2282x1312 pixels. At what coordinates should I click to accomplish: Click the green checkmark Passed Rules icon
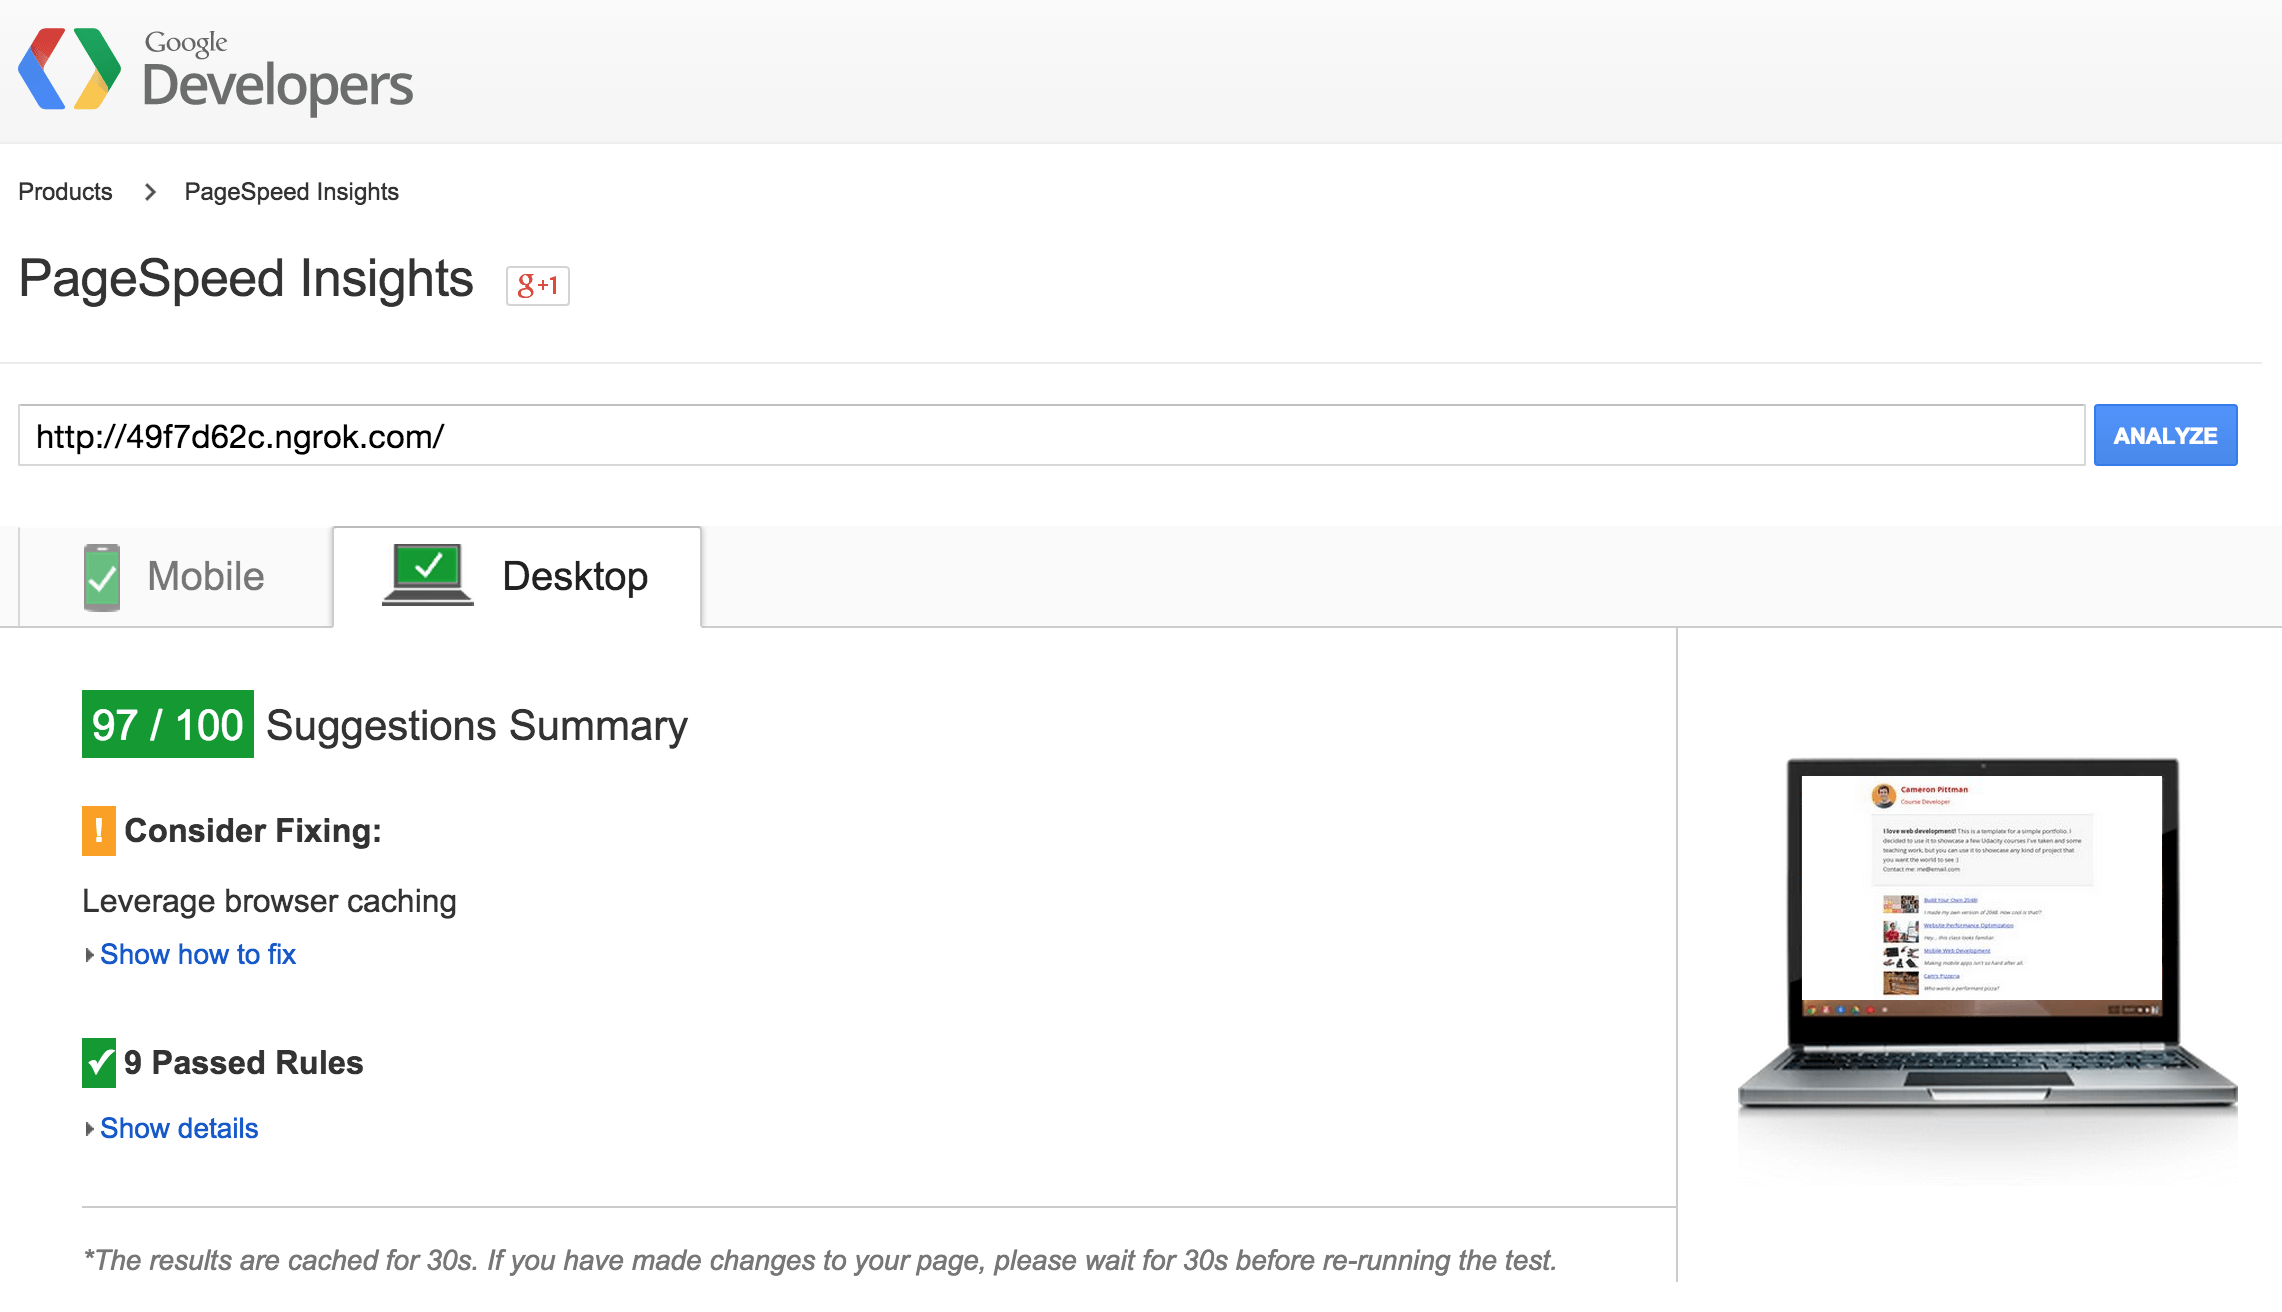point(98,1063)
